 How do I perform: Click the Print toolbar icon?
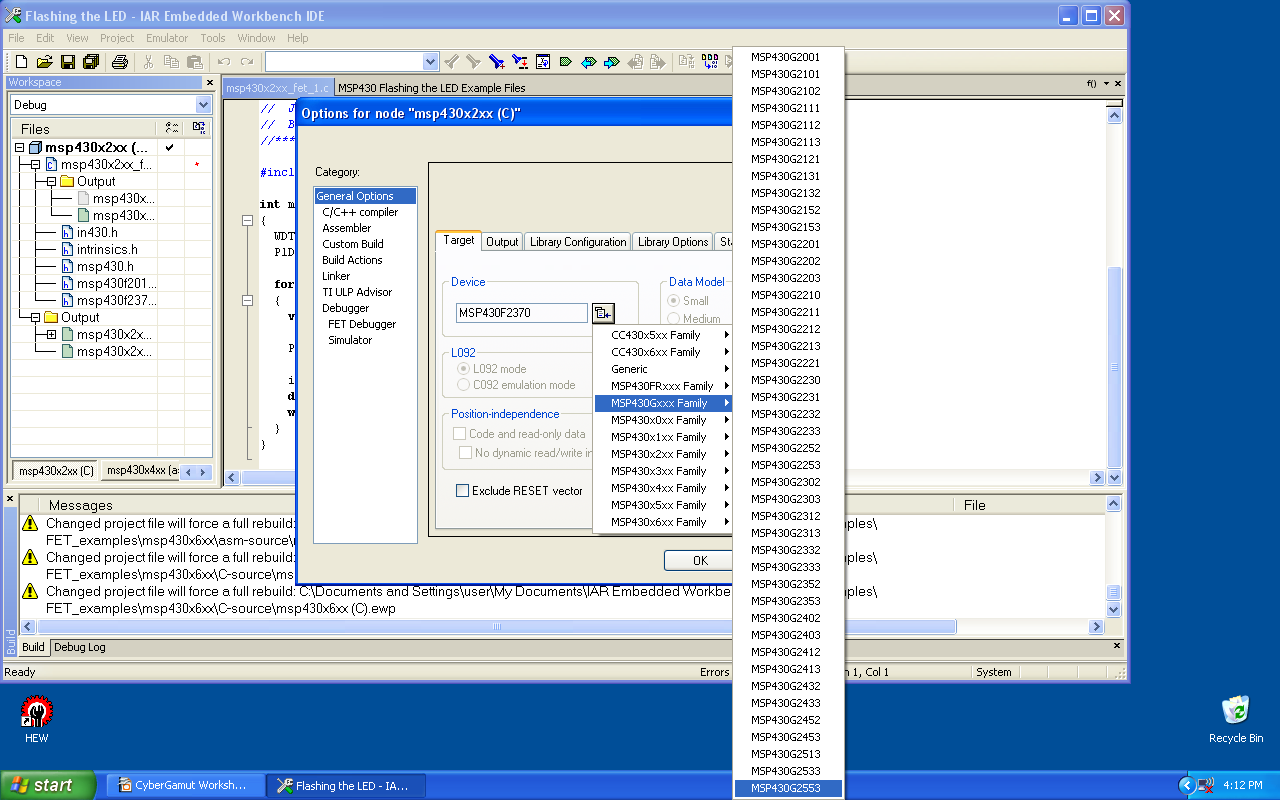coord(120,62)
